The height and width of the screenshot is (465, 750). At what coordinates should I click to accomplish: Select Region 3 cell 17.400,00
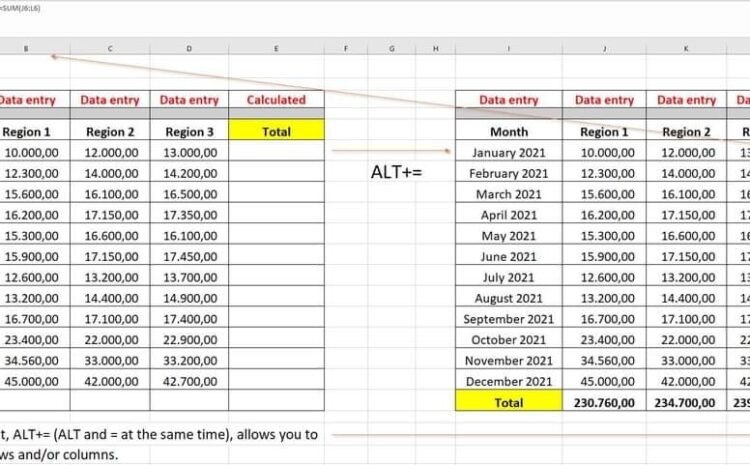click(x=189, y=319)
